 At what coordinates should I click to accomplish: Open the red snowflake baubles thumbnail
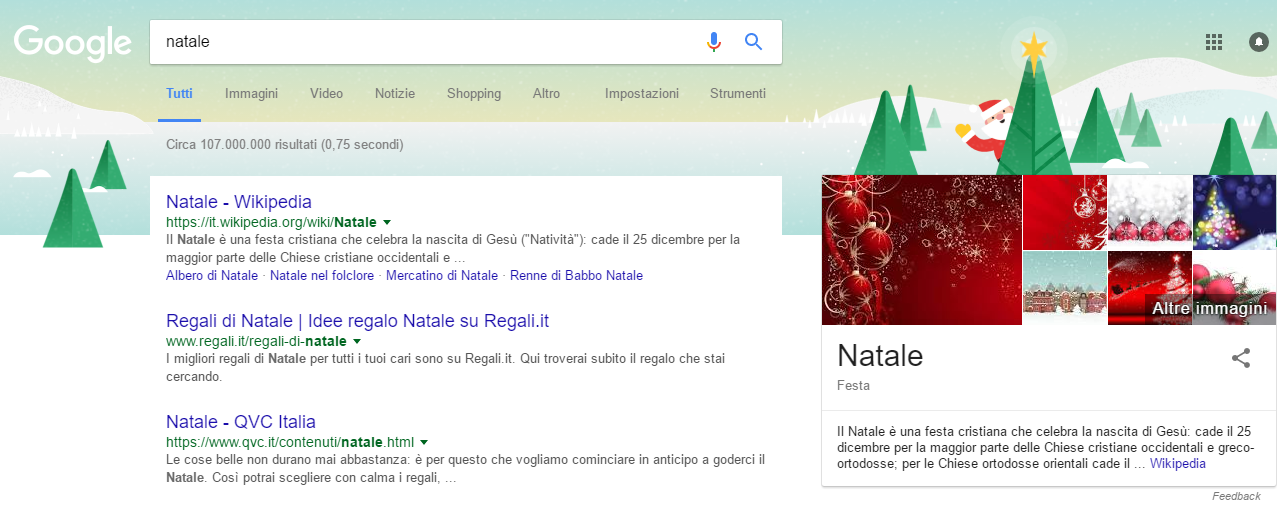click(1065, 212)
